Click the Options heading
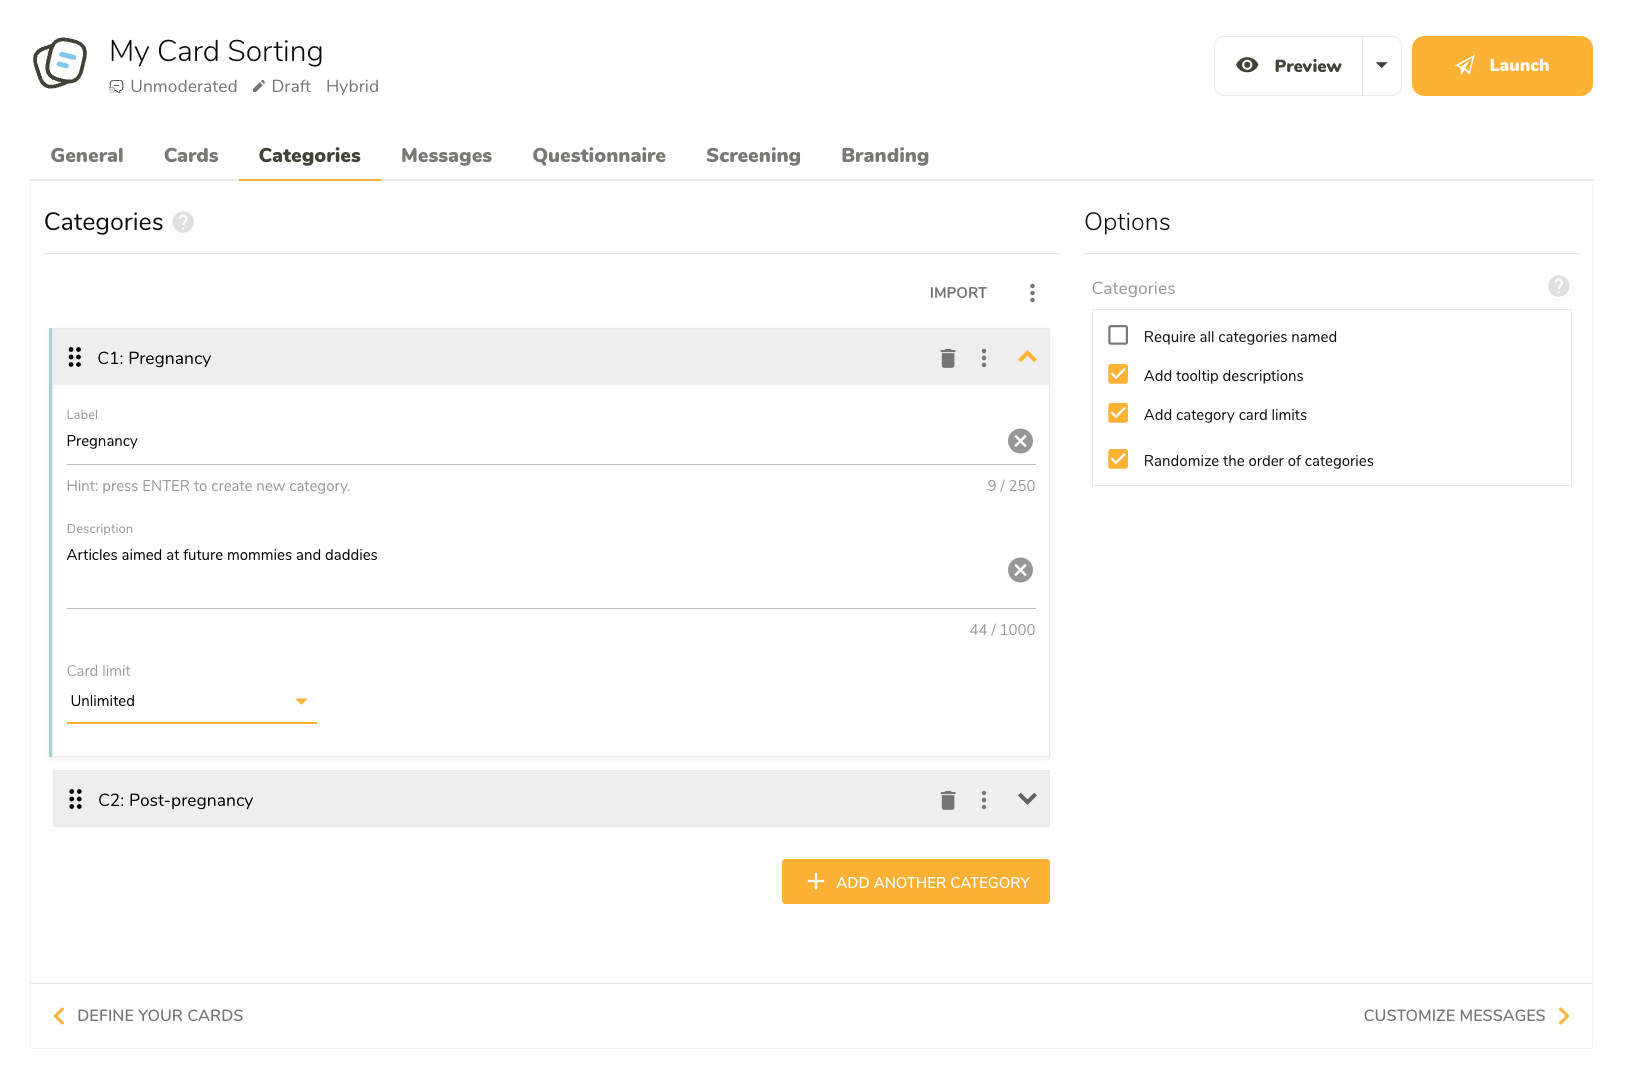The image size is (1625, 1082). 1127,222
